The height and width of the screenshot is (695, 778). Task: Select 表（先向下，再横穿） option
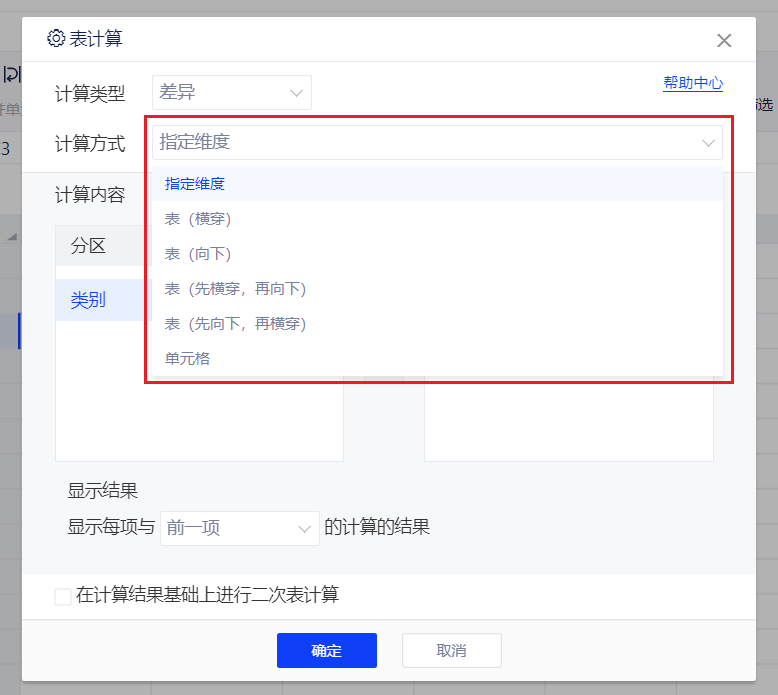coord(235,324)
